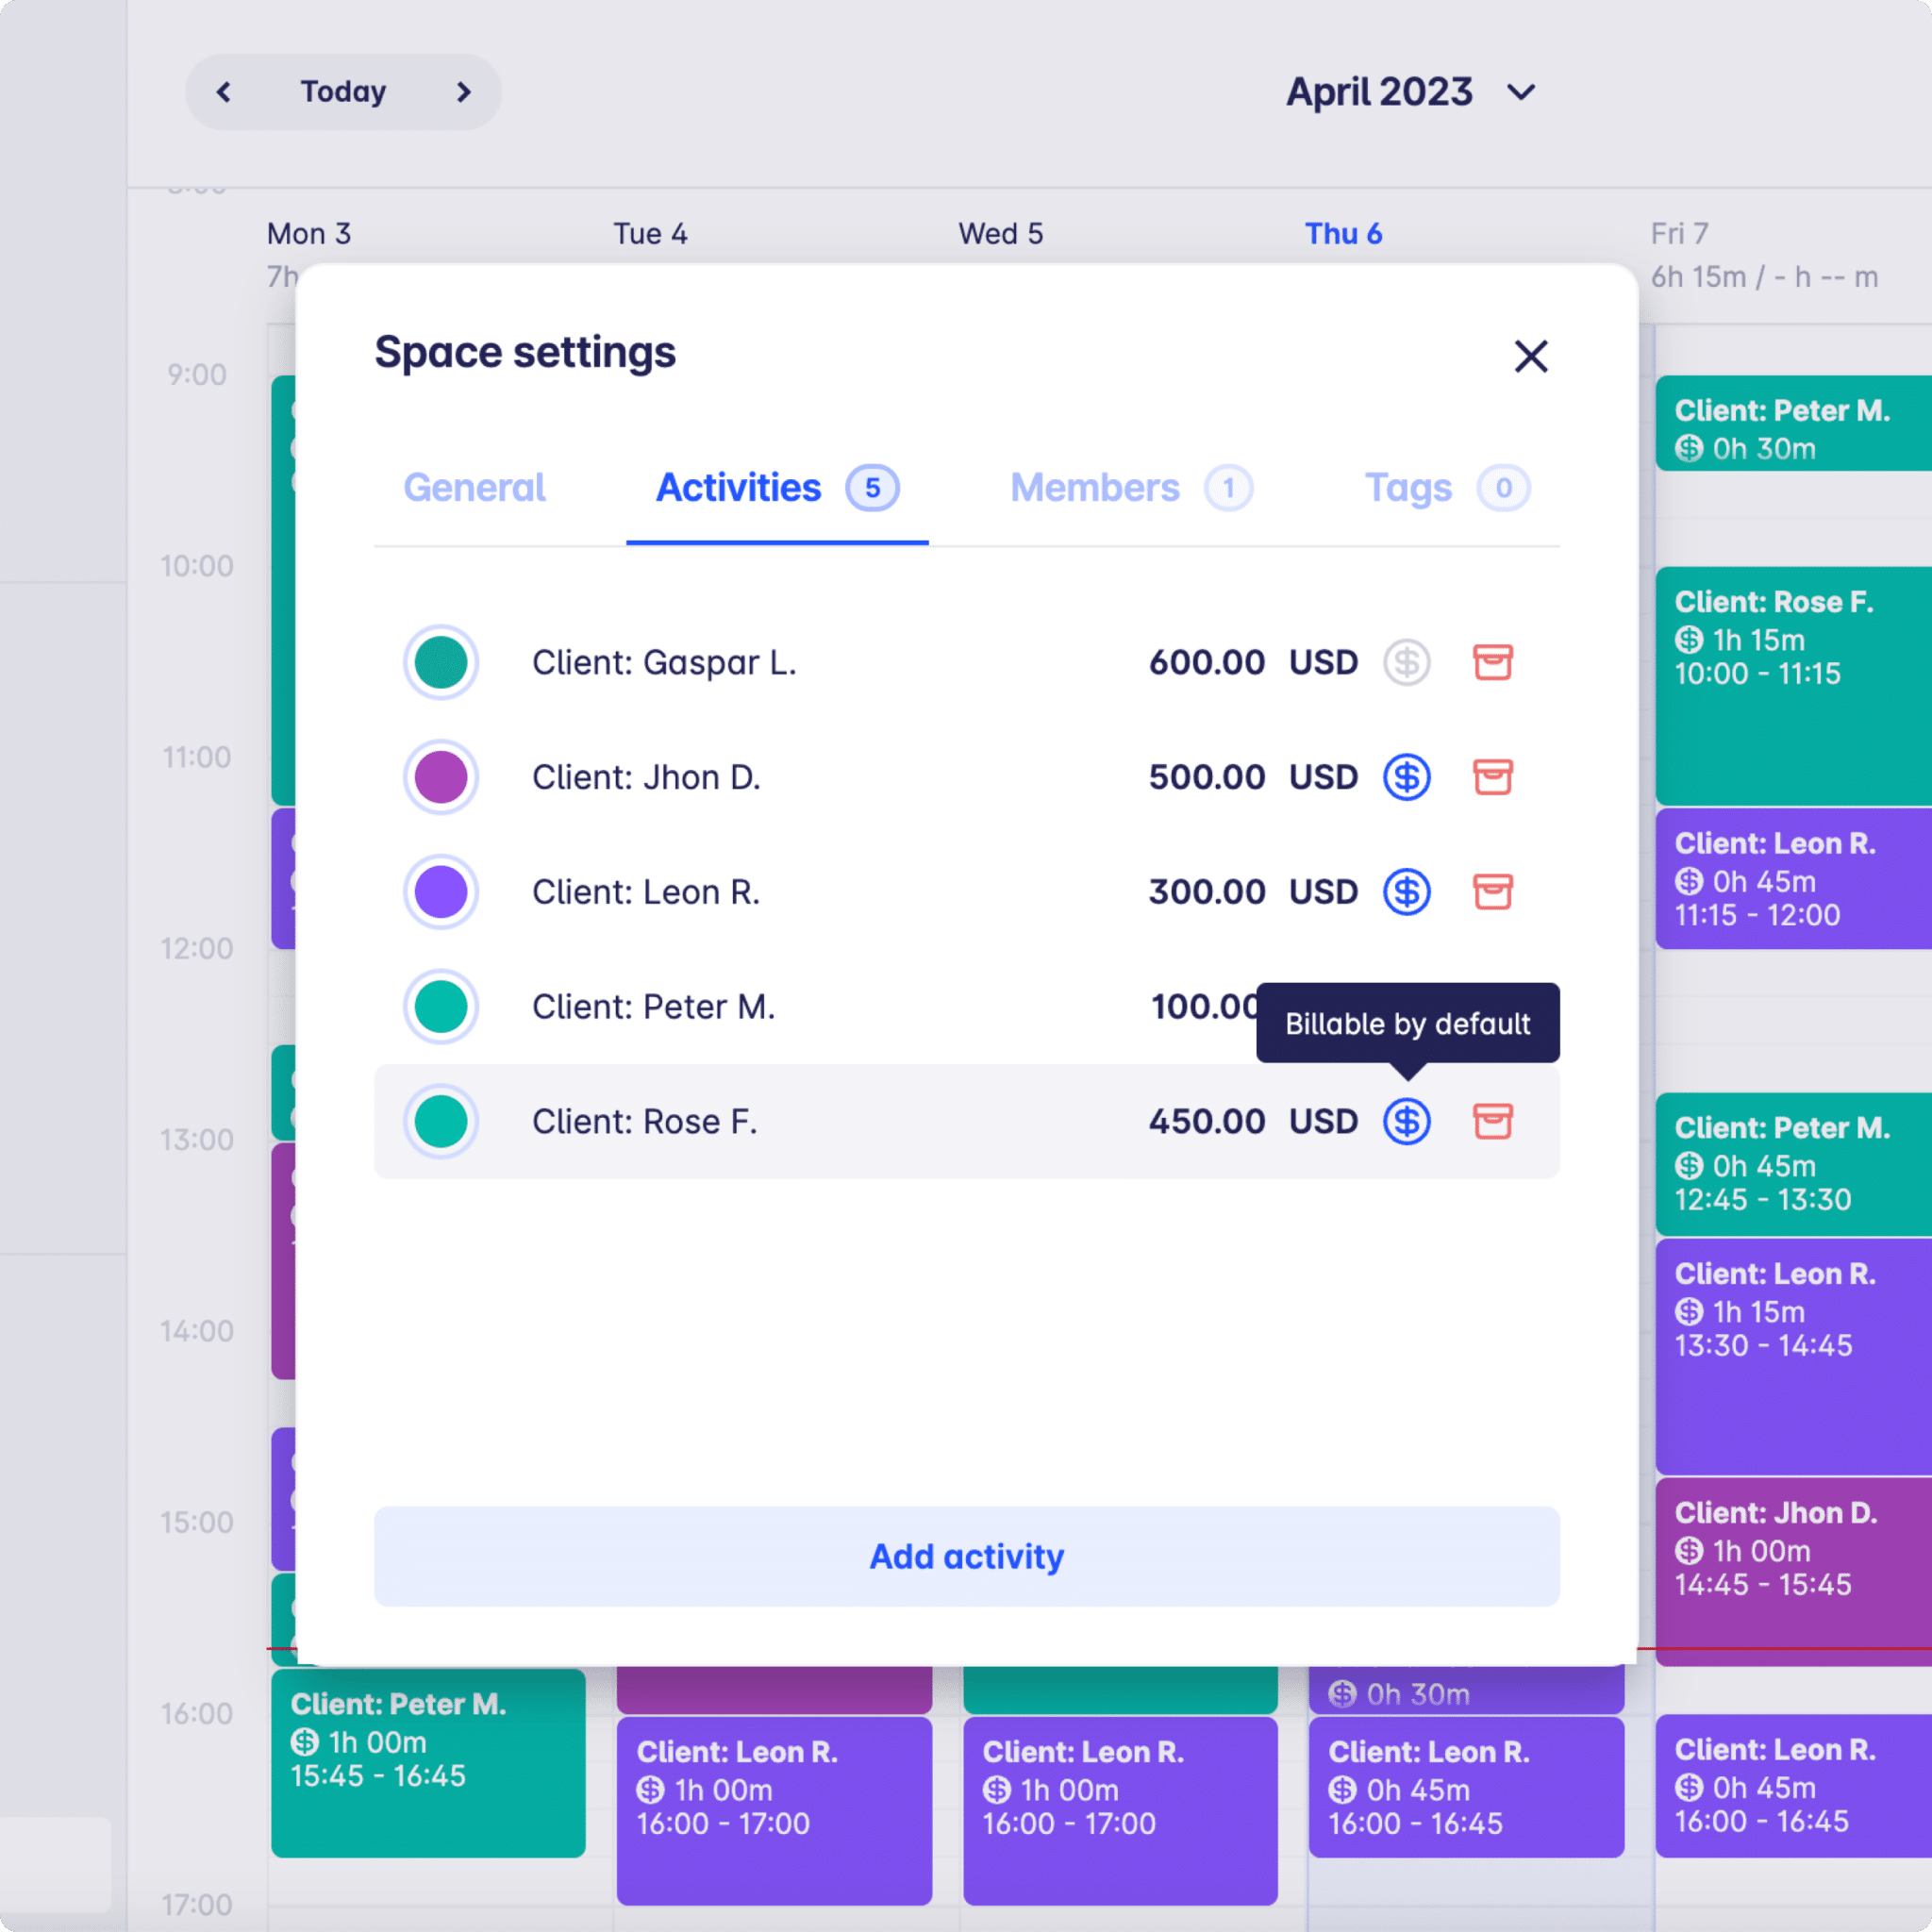Close the Space settings dialog
The height and width of the screenshot is (1932, 1932).
pos(1530,356)
